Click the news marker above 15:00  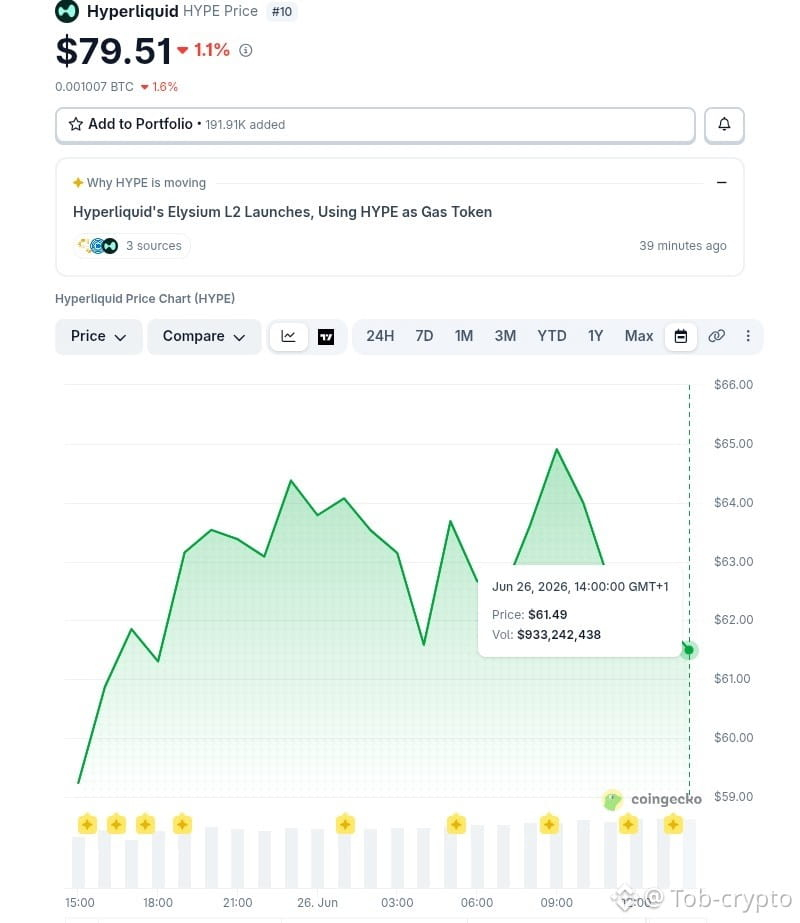point(87,824)
